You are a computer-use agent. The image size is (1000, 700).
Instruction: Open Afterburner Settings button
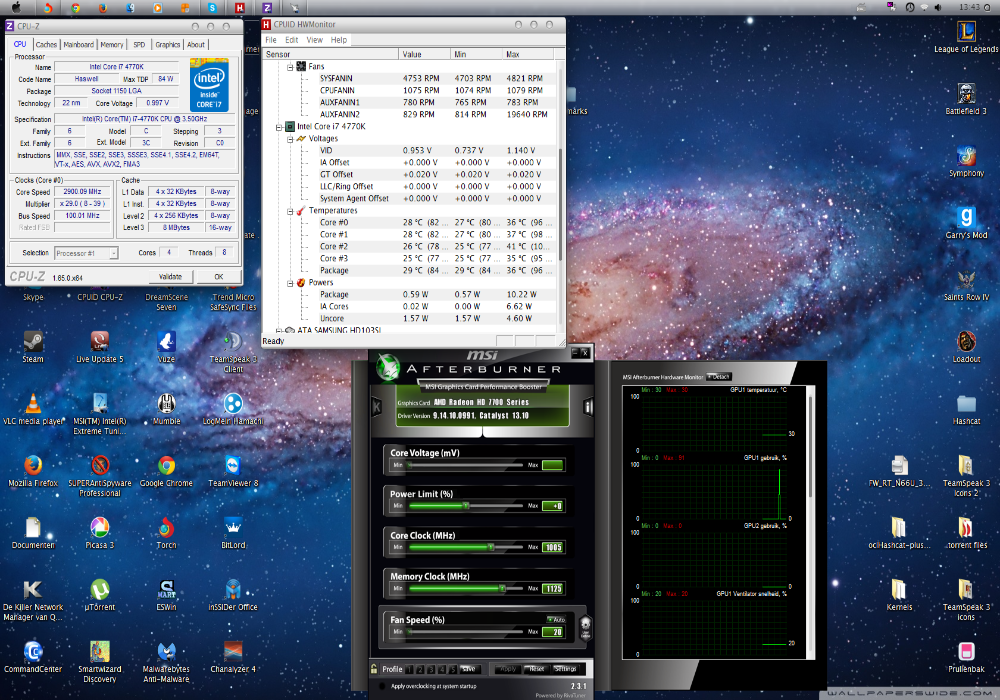(x=565, y=669)
